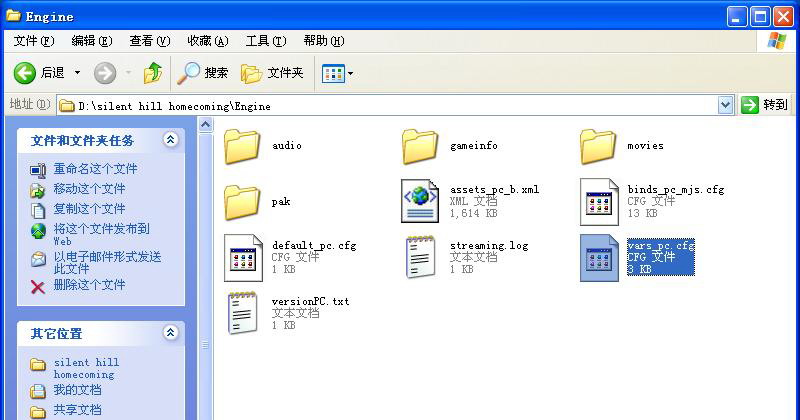Open the 编辑(E) menu
Image resolution: width=800 pixels, height=420 pixels.
(92, 41)
